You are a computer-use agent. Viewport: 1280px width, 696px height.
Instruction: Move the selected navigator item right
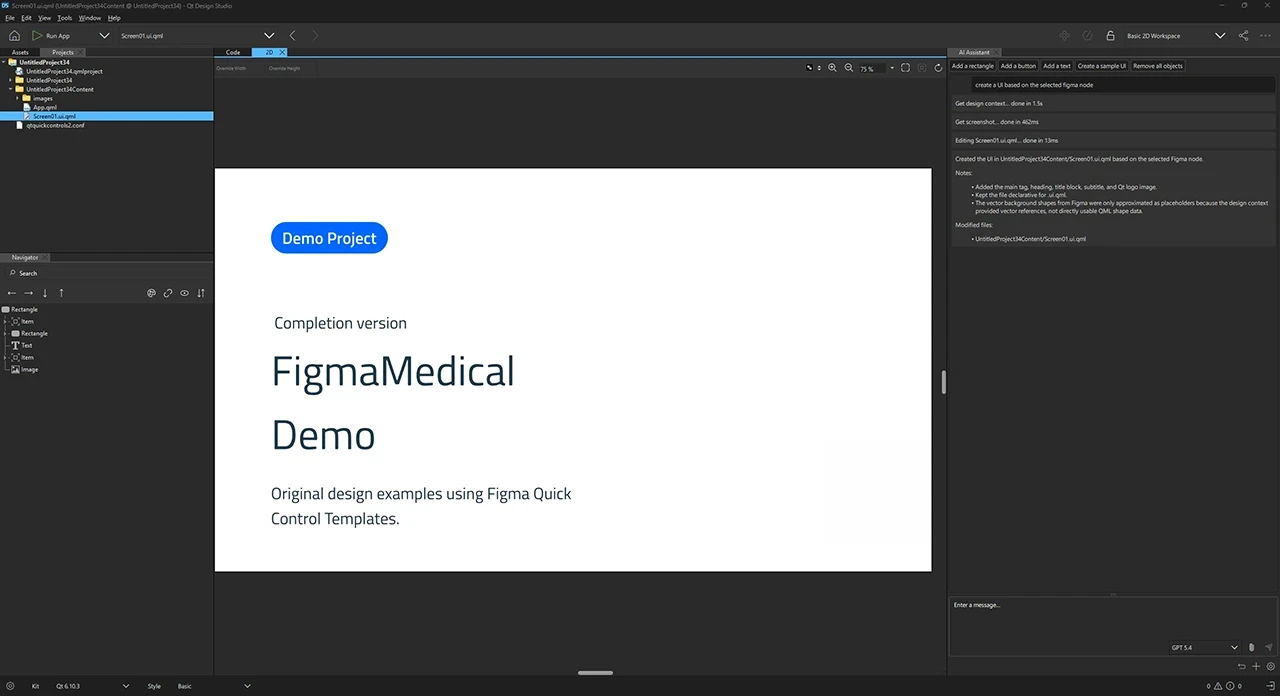(28, 293)
